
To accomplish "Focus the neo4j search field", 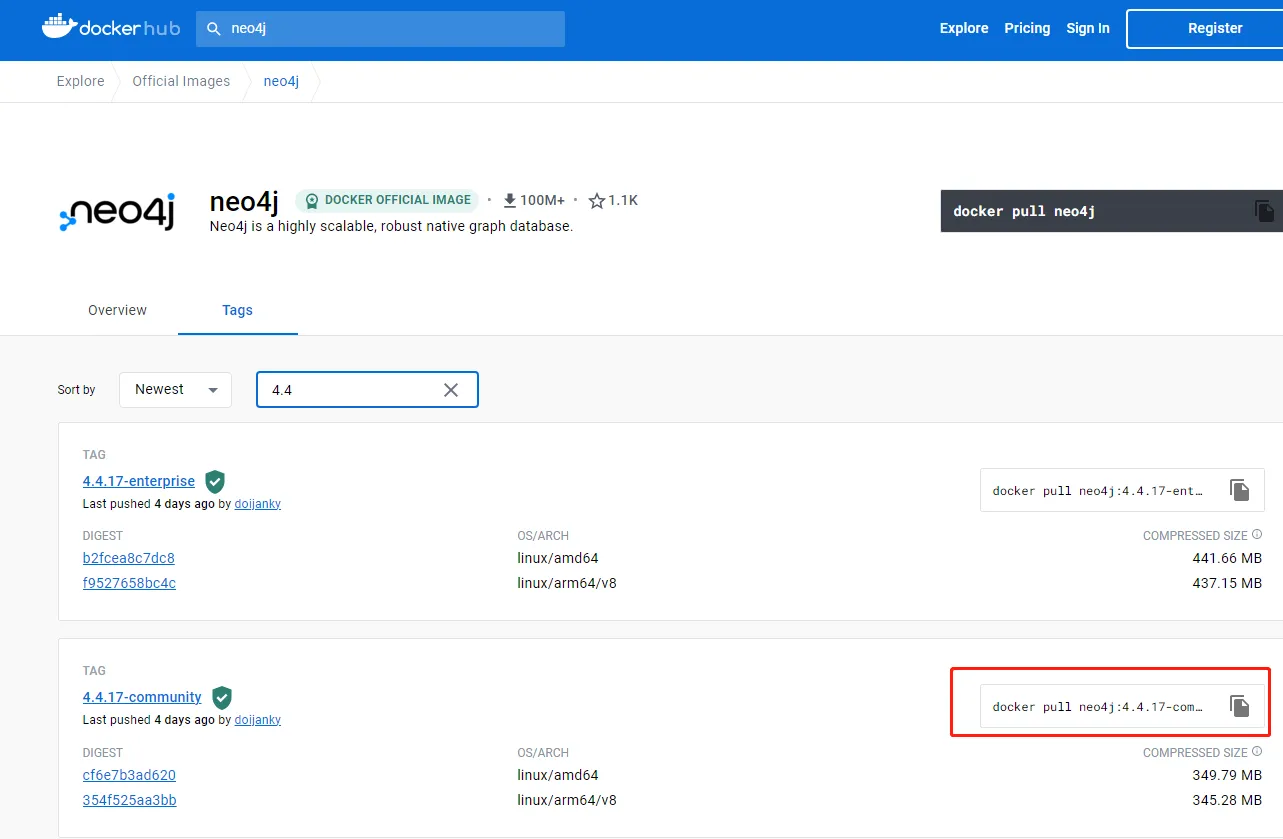I will click(390, 29).
